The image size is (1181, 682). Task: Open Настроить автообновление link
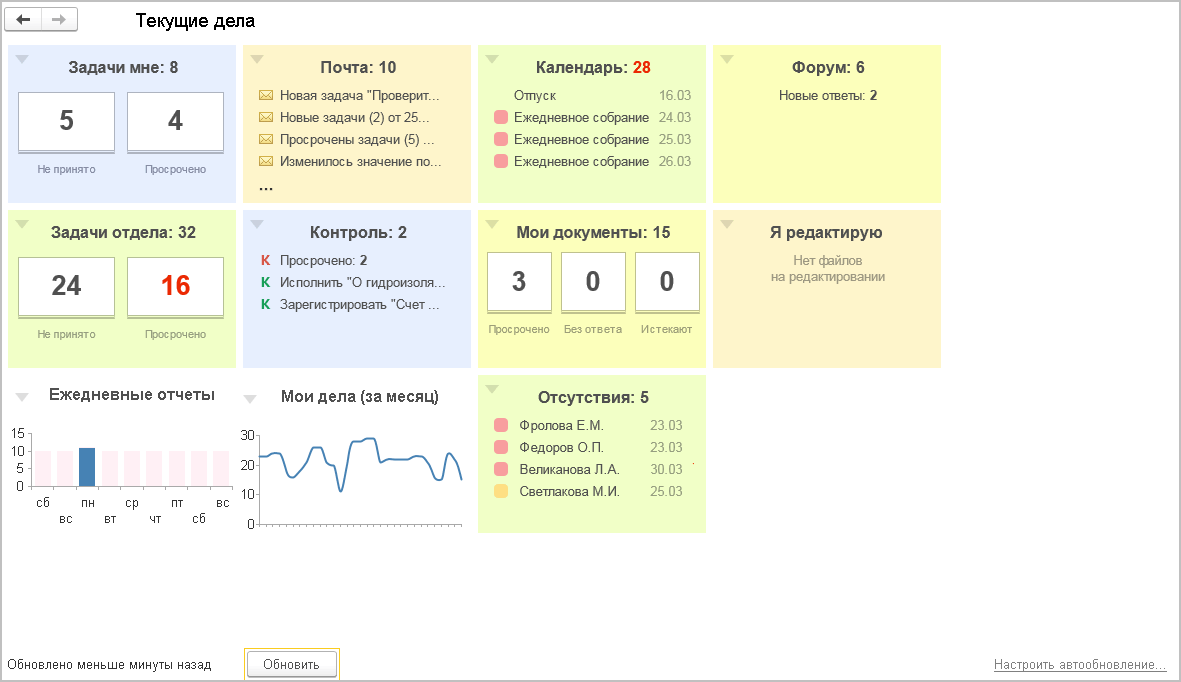pyautogui.click(x=1079, y=665)
